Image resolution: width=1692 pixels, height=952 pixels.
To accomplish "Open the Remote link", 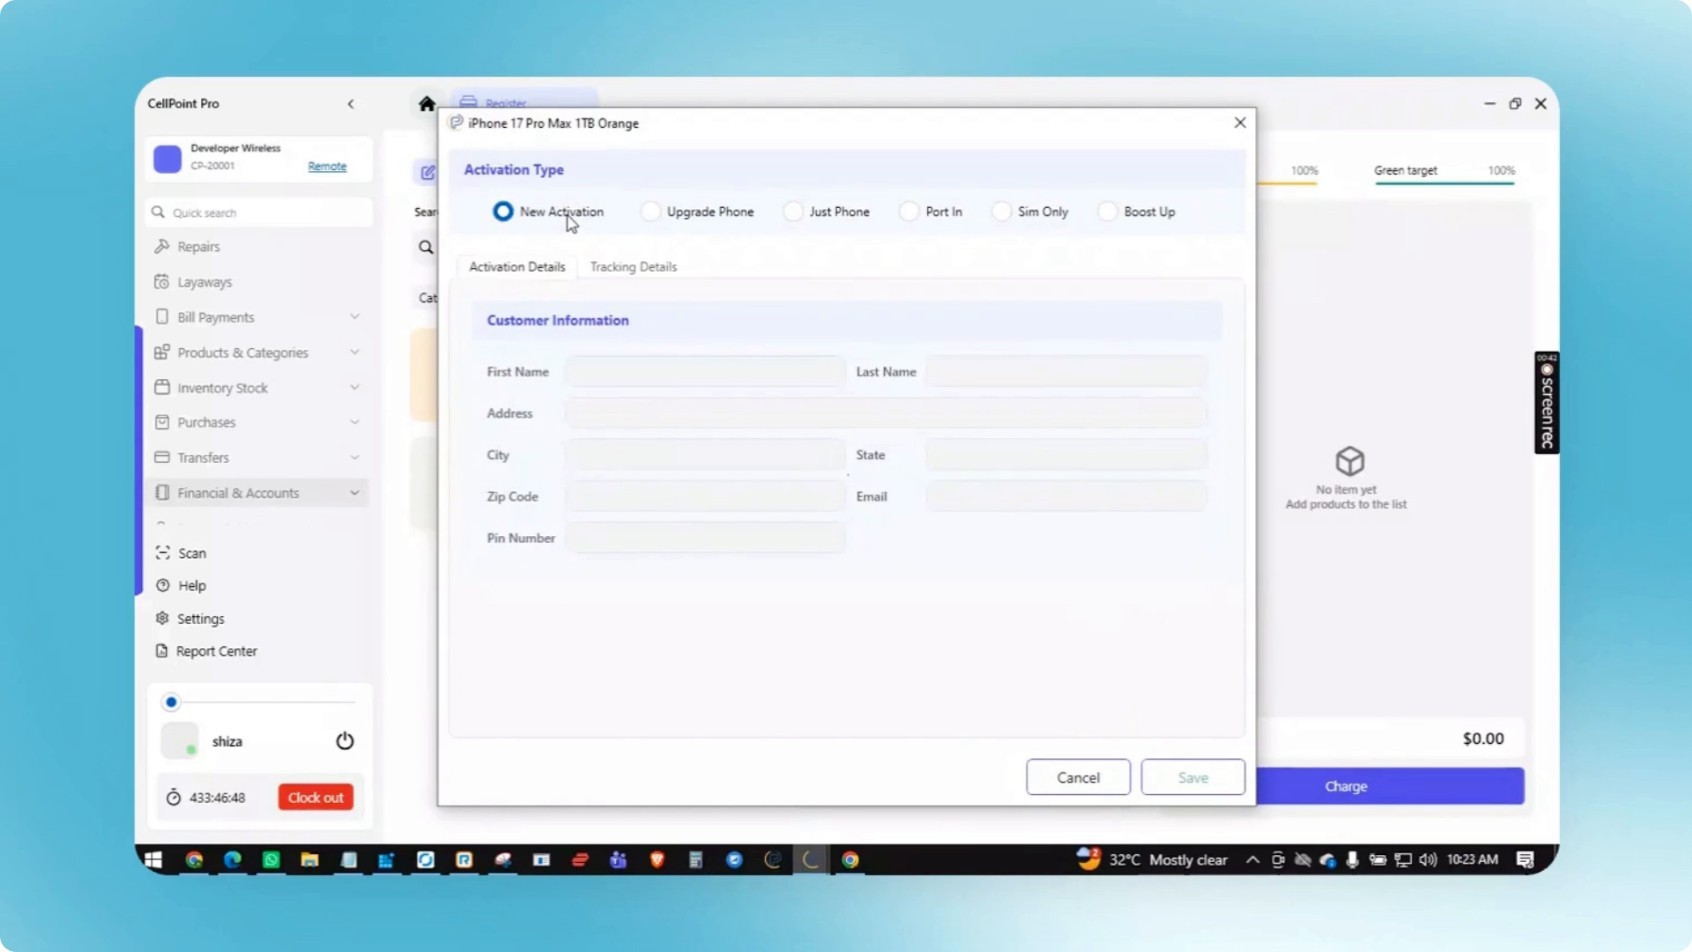I will click(x=327, y=166).
